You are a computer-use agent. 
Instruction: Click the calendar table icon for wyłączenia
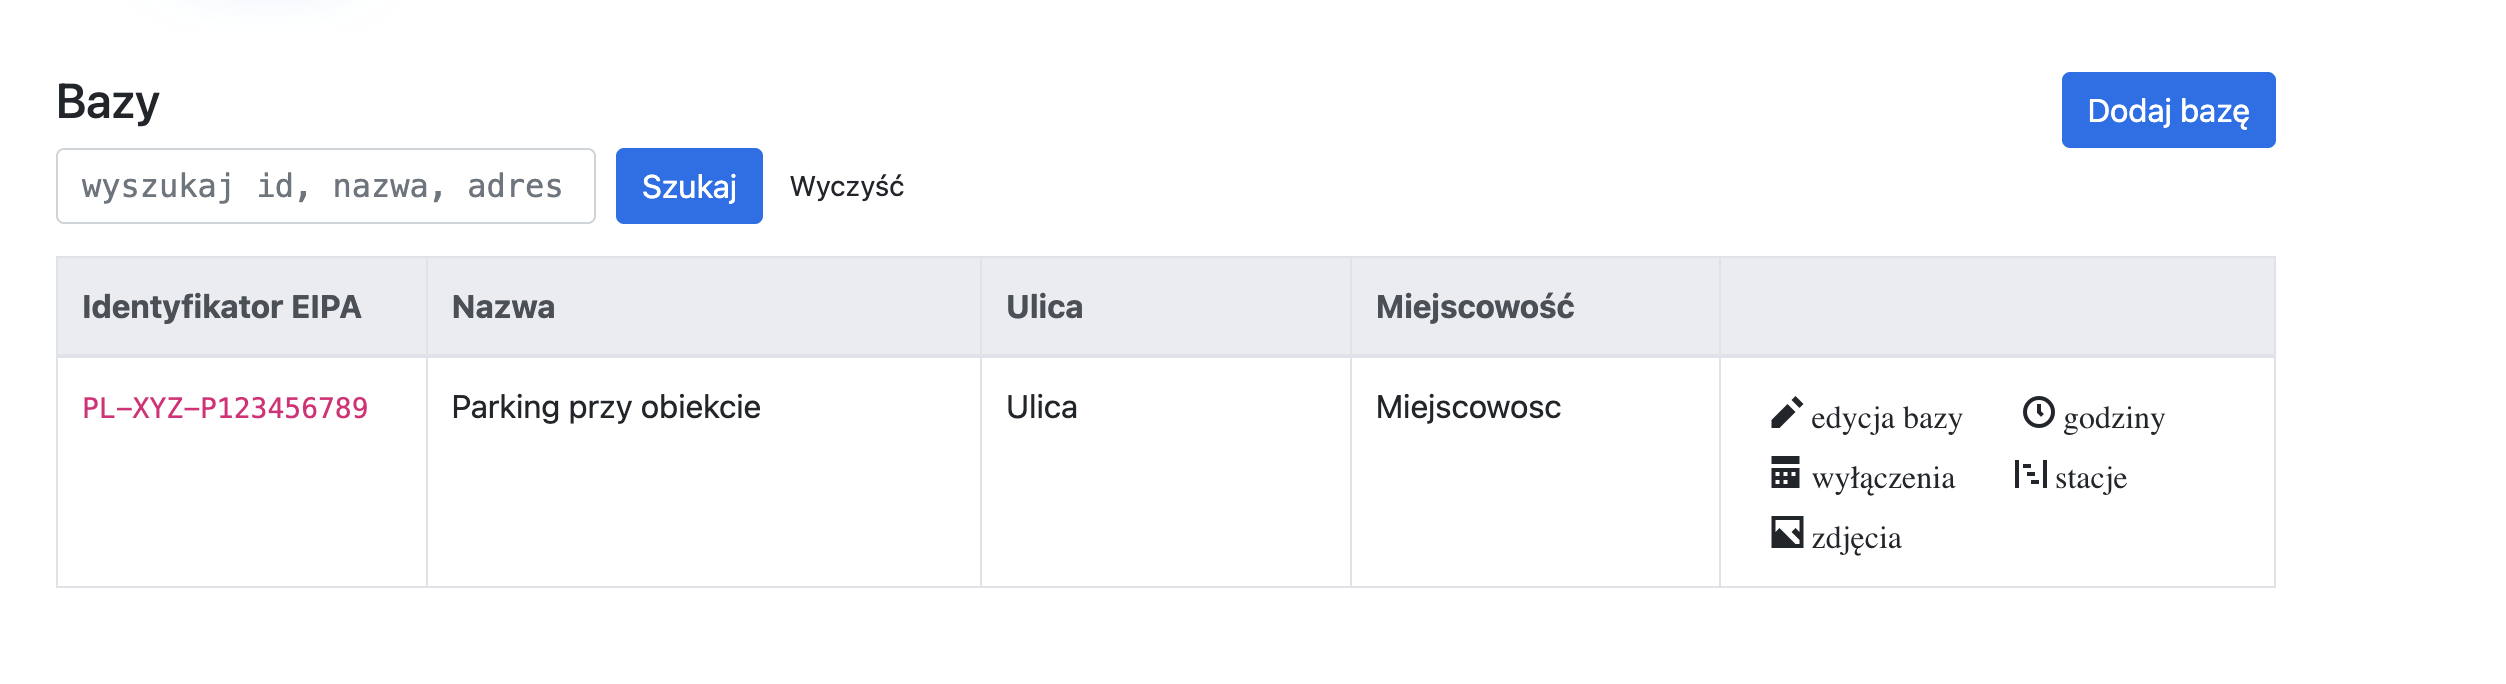point(1785,473)
